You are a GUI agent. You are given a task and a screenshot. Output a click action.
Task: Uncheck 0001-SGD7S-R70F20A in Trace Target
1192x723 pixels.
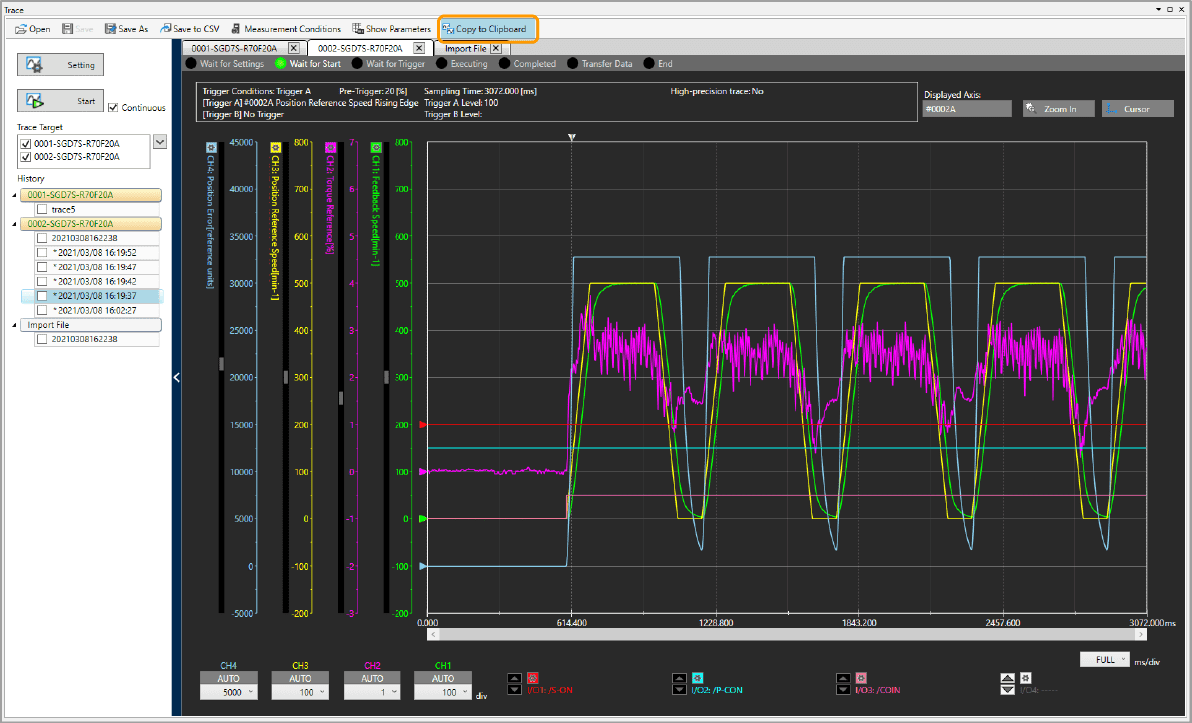tap(25, 144)
